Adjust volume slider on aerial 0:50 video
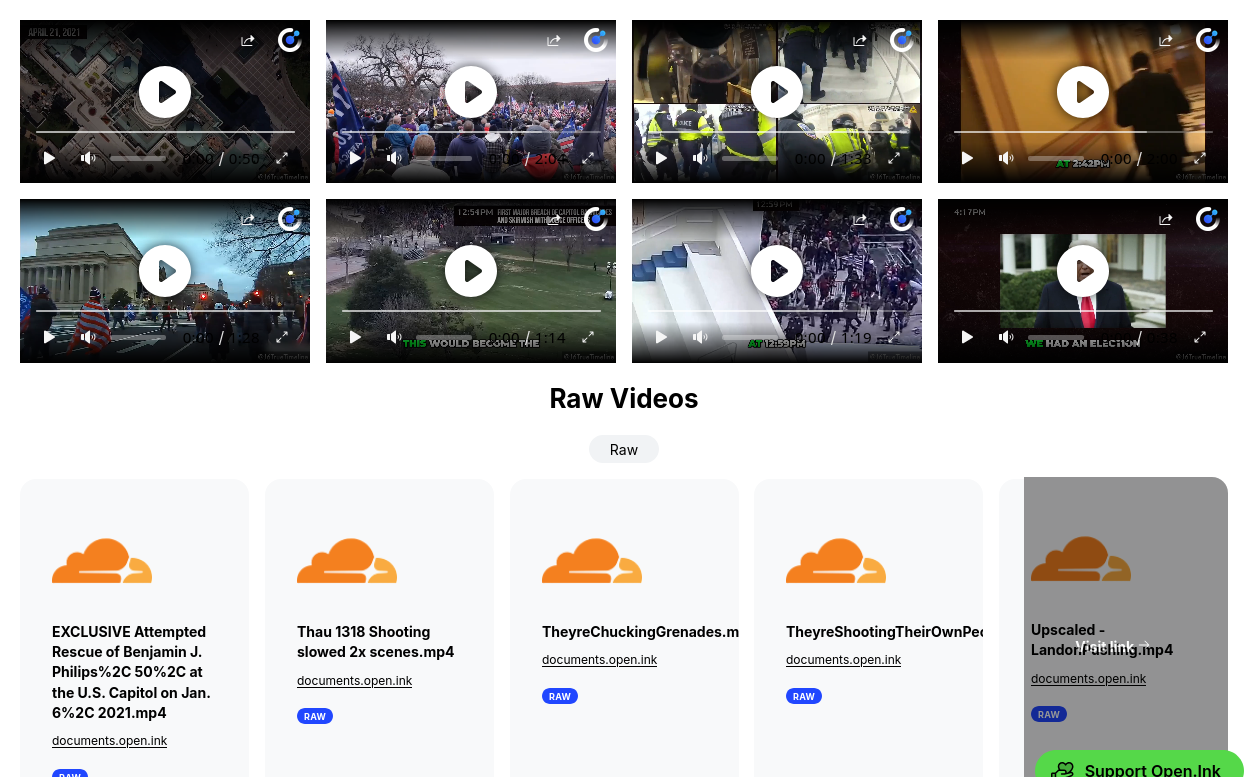 (x=138, y=158)
